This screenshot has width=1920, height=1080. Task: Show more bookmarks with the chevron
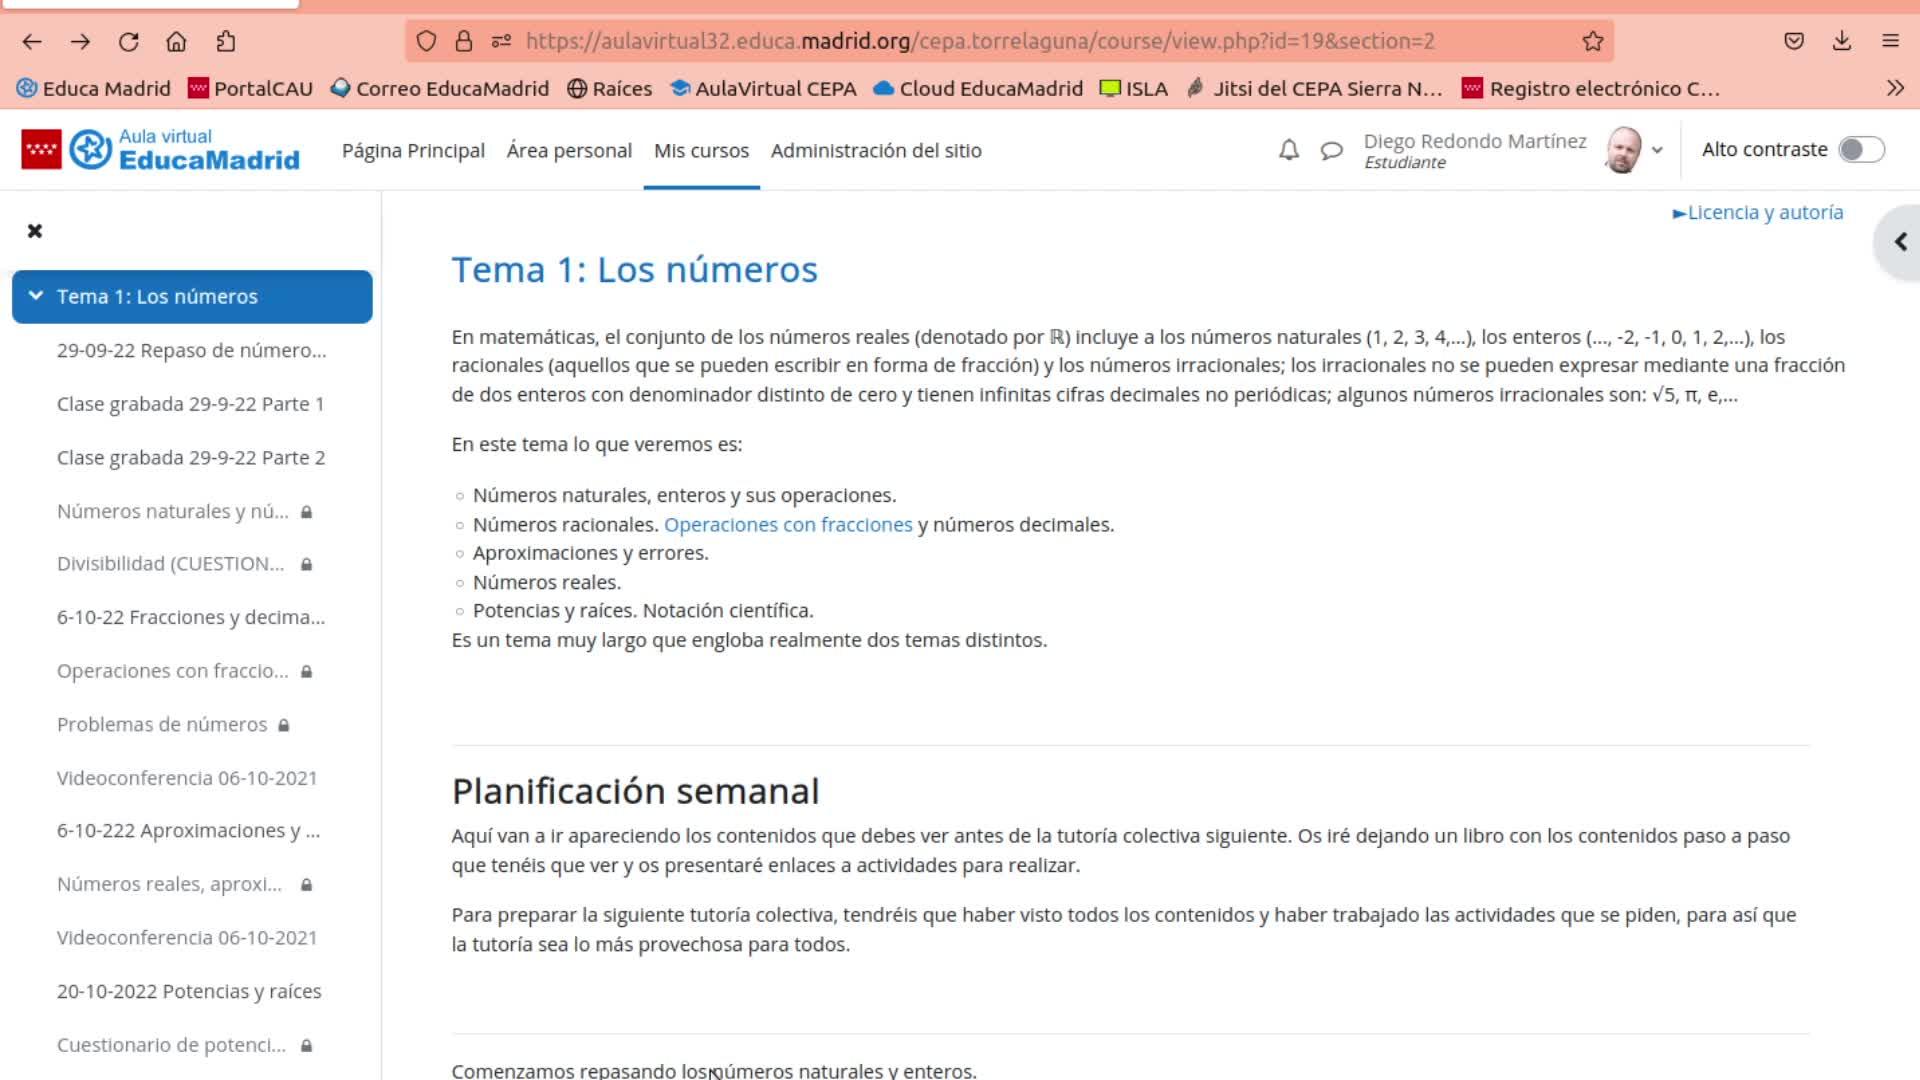click(x=1895, y=88)
